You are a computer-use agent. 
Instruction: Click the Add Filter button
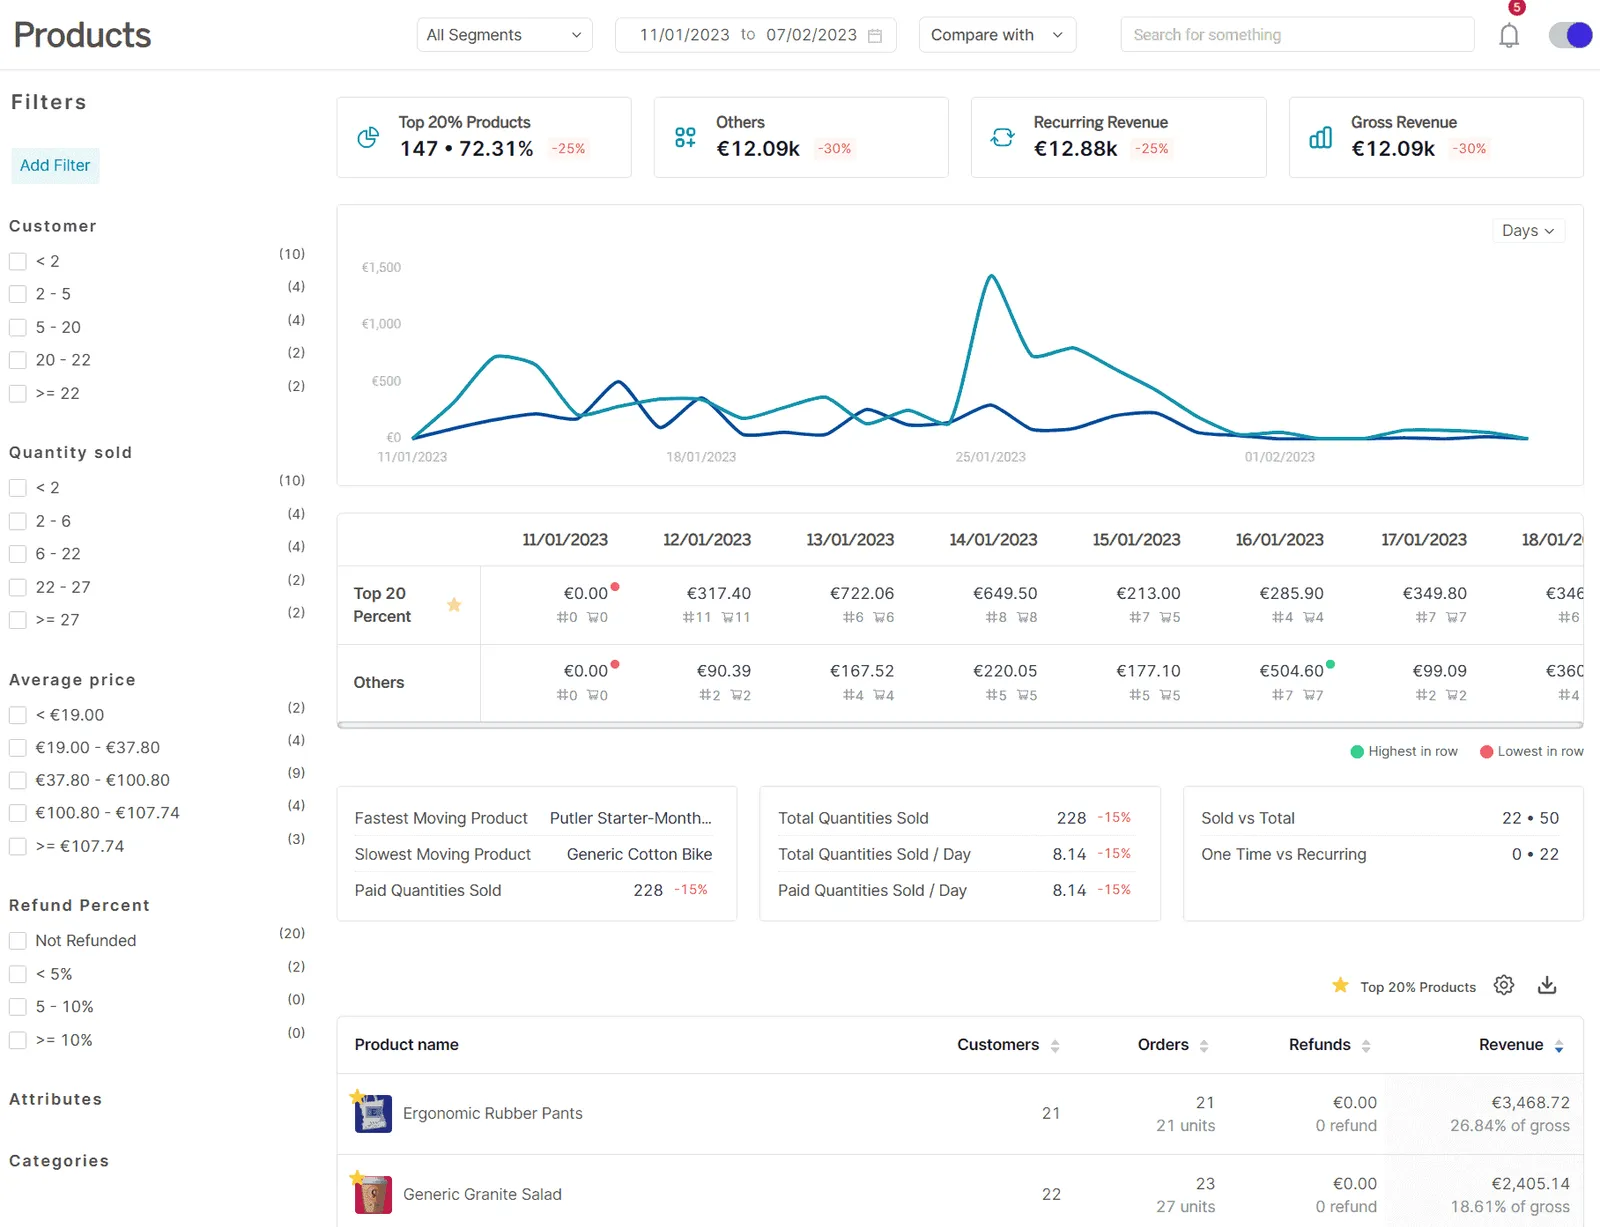tap(55, 165)
